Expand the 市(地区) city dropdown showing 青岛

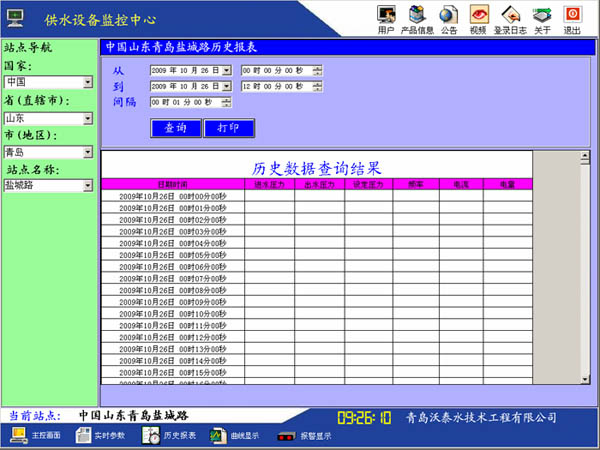click(88, 153)
